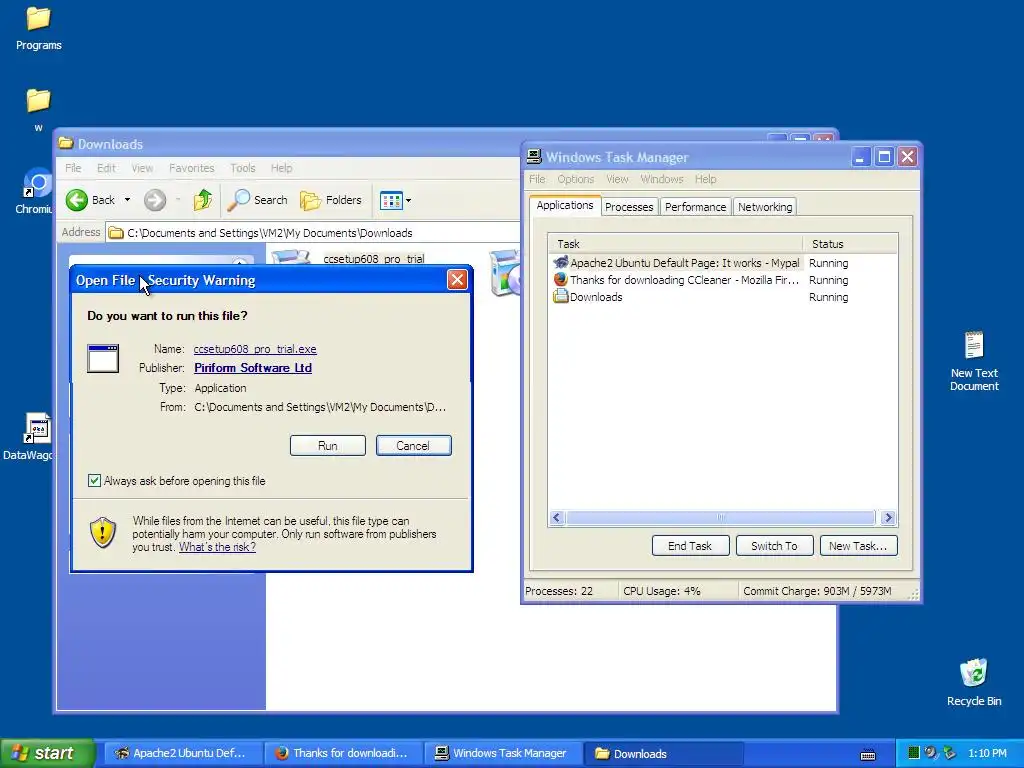The width and height of the screenshot is (1024, 768).
Task: Click the green CPU usage tray icon
Action: [914, 753]
